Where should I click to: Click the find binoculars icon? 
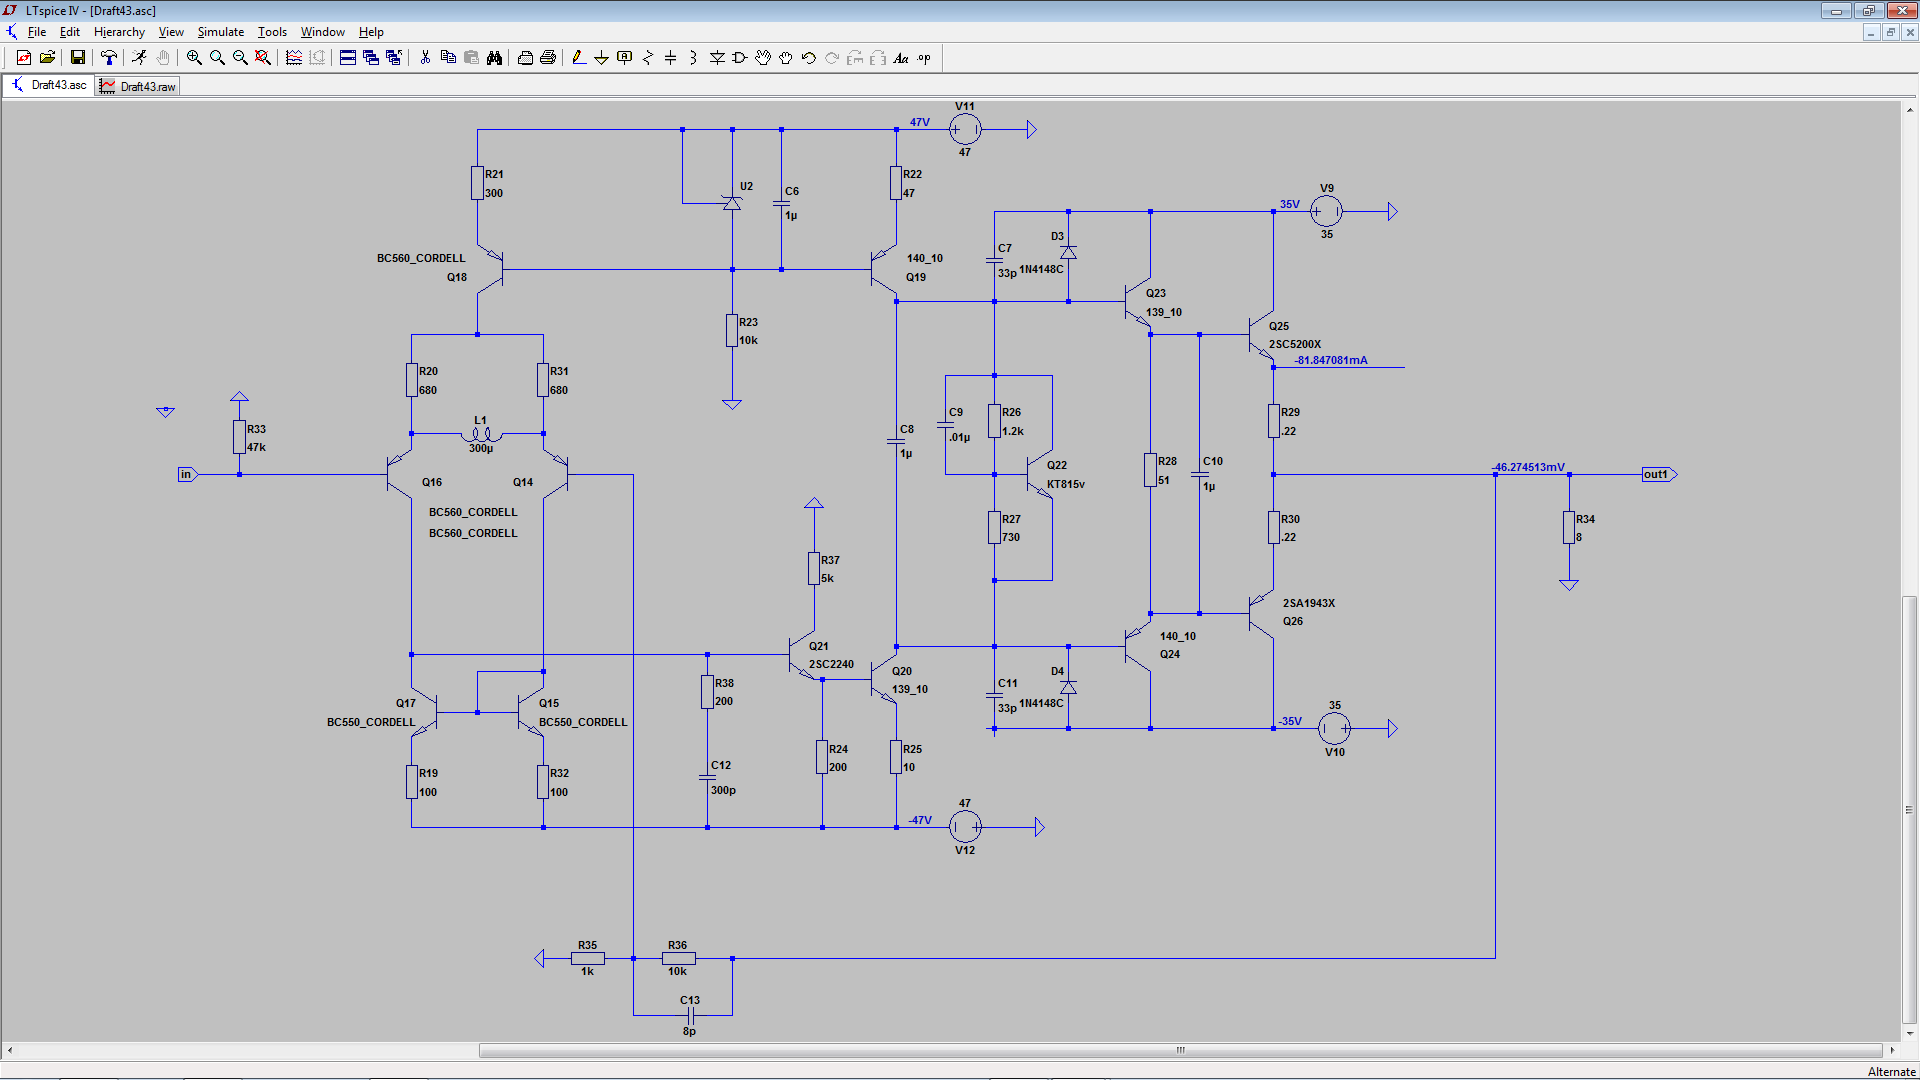pos(494,58)
